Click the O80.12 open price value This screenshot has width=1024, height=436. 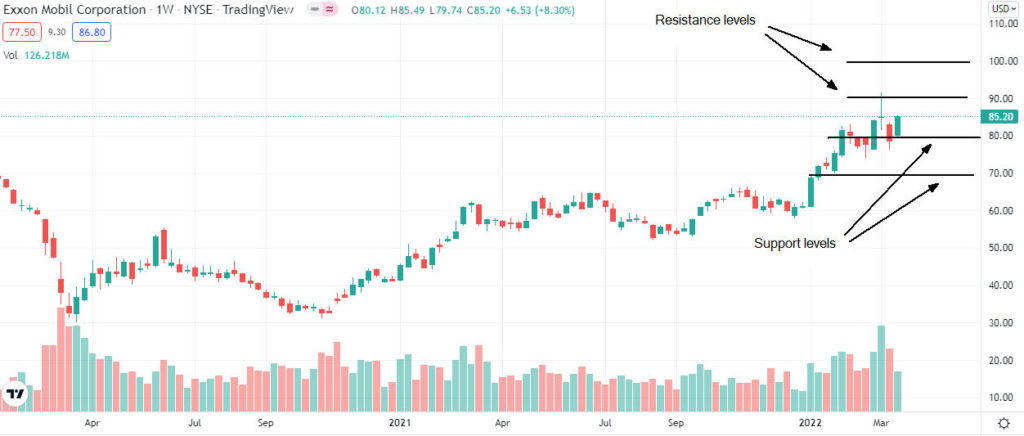tap(369, 10)
